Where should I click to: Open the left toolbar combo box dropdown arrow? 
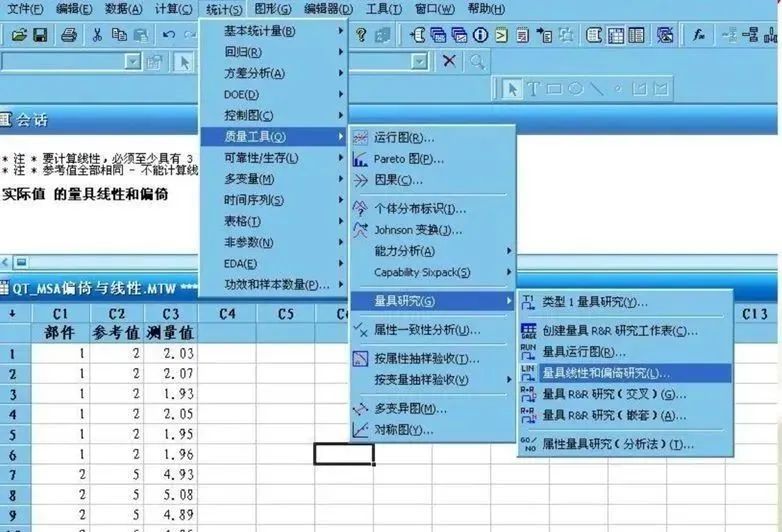pos(133,61)
